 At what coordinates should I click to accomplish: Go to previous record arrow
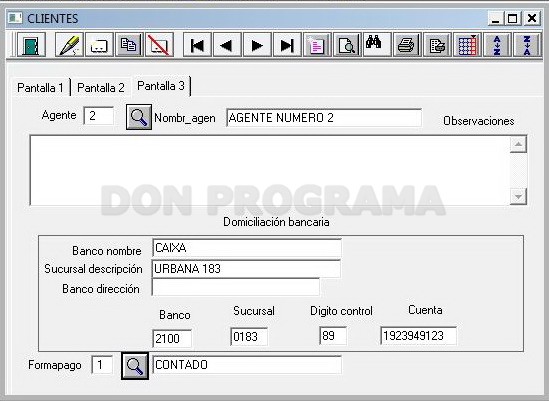point(227,45)
